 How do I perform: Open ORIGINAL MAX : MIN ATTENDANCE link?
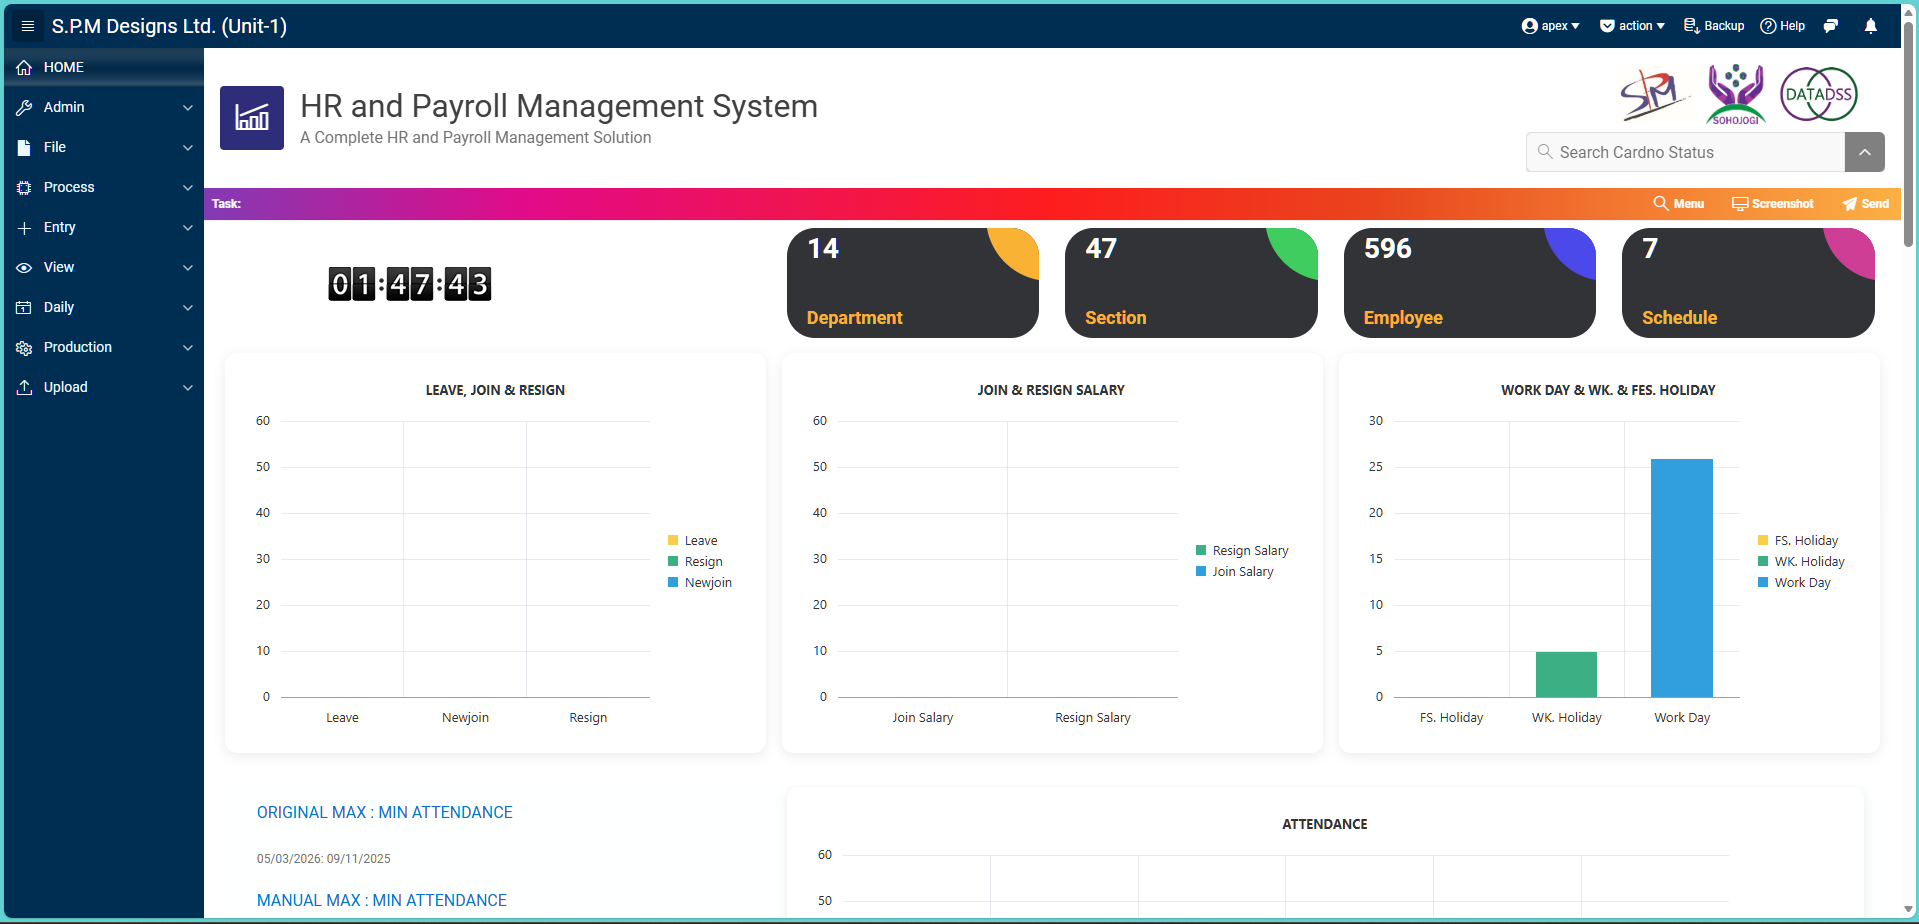click(385, 813)
